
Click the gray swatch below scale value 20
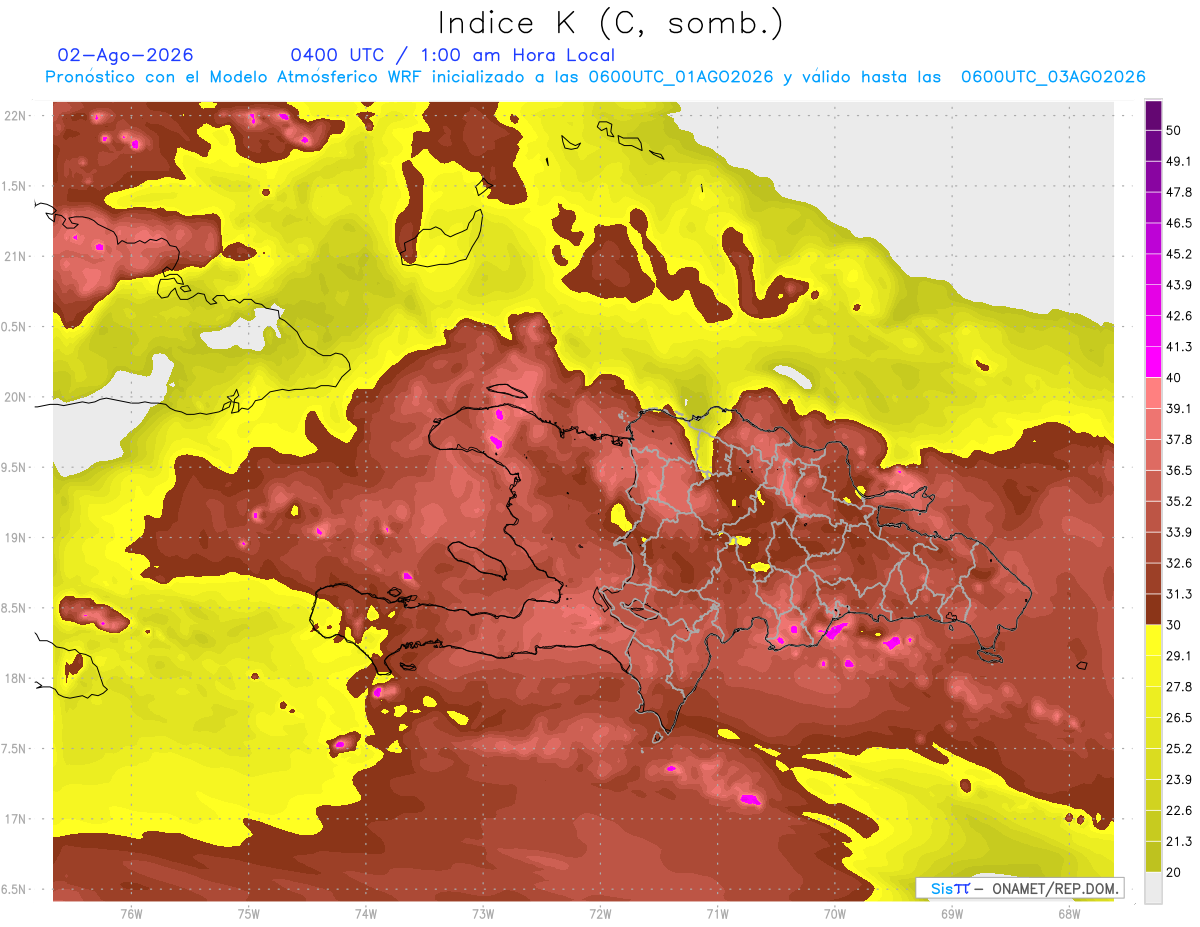pos(1154,889)
